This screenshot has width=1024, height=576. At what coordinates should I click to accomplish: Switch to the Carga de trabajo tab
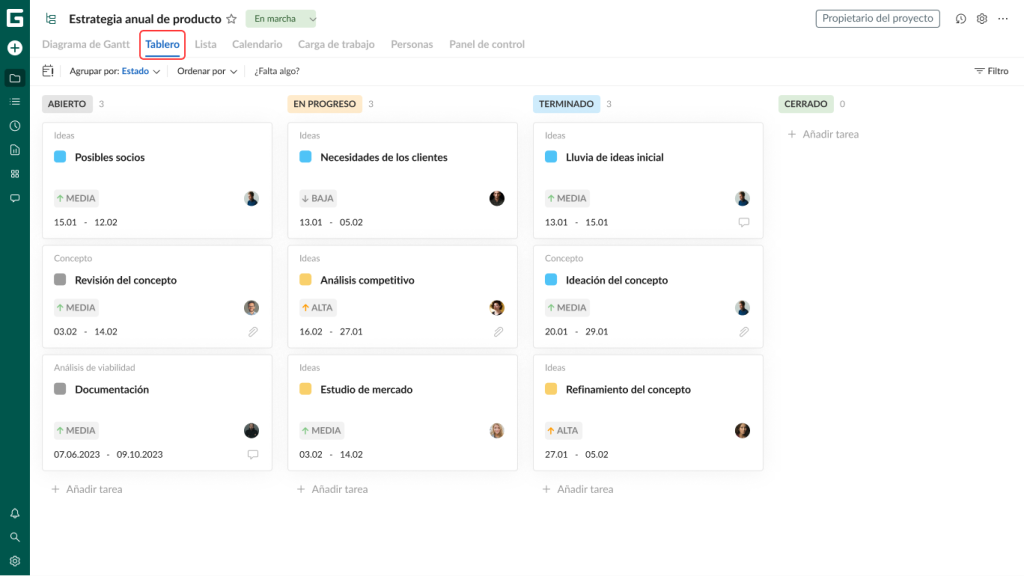click(x=336, y=44)
